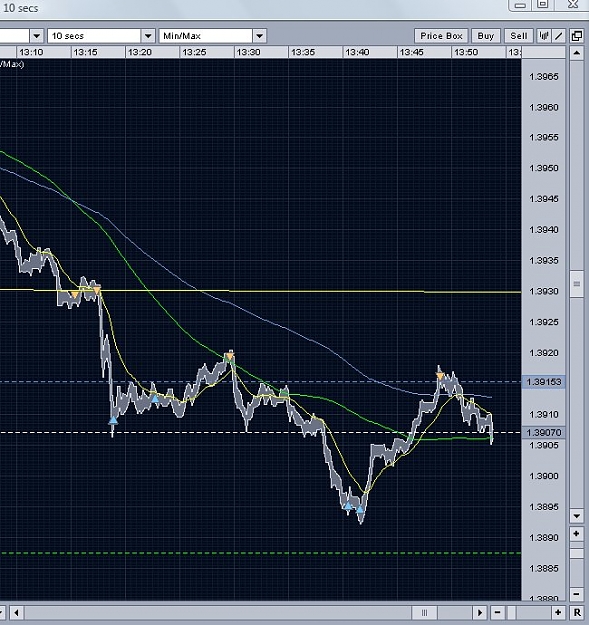Image resolution: width=589 pixels, height=625 pixels.
Task: Click the 1.39153 price level label
Action: [544, 382]
